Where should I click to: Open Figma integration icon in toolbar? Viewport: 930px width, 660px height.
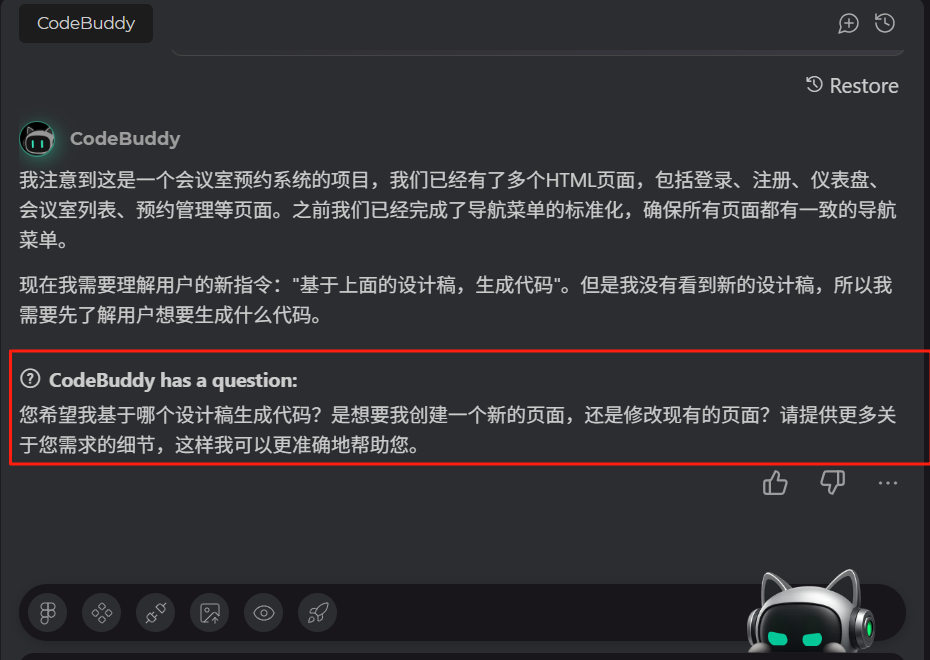47,613
